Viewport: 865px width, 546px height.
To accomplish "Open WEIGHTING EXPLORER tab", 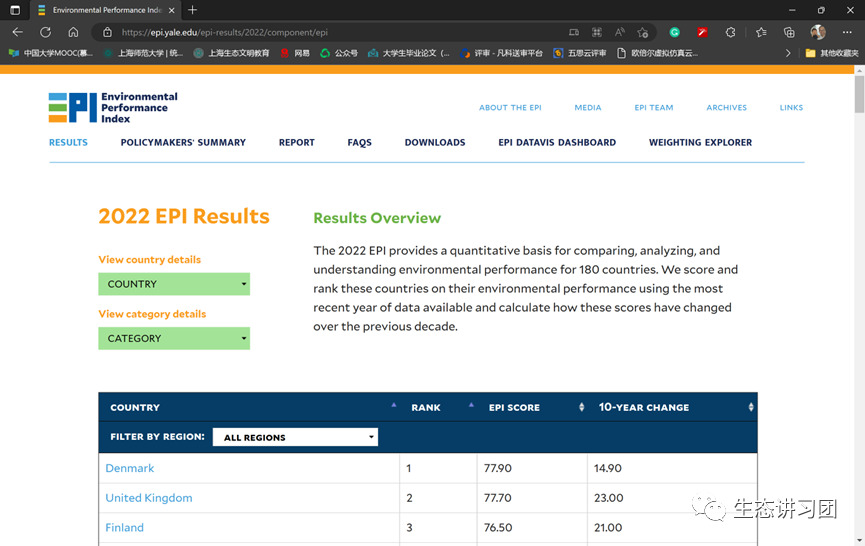I will [x=700, y=142].
